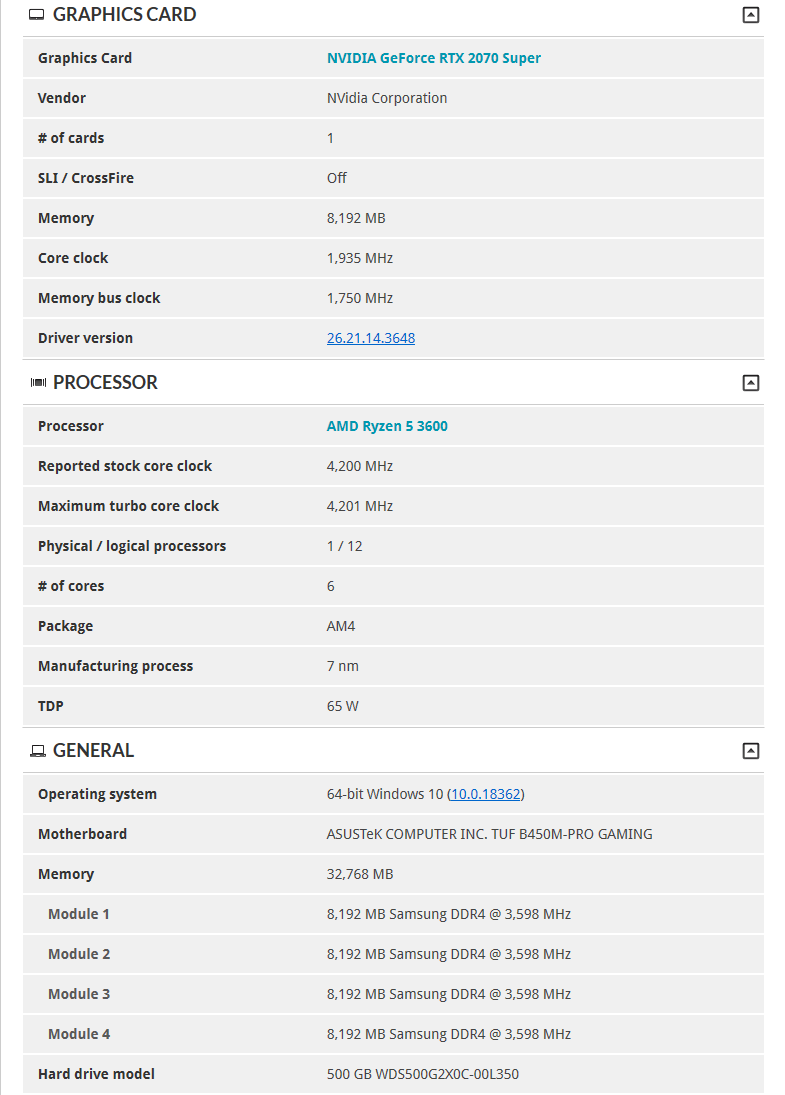Click the # of cards label
This screenshot has width=785, height=1095.
pyautogui.click(x=71, y=138)
